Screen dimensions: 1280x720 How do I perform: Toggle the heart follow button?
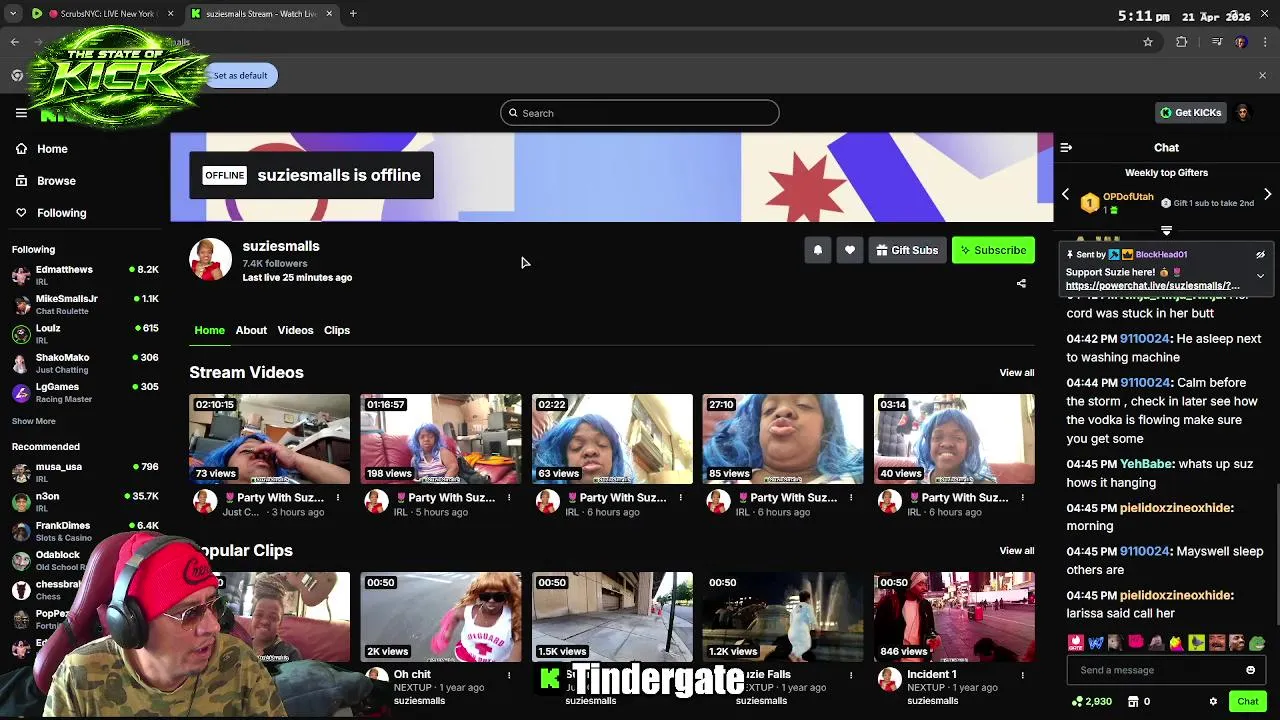point(850,250)
